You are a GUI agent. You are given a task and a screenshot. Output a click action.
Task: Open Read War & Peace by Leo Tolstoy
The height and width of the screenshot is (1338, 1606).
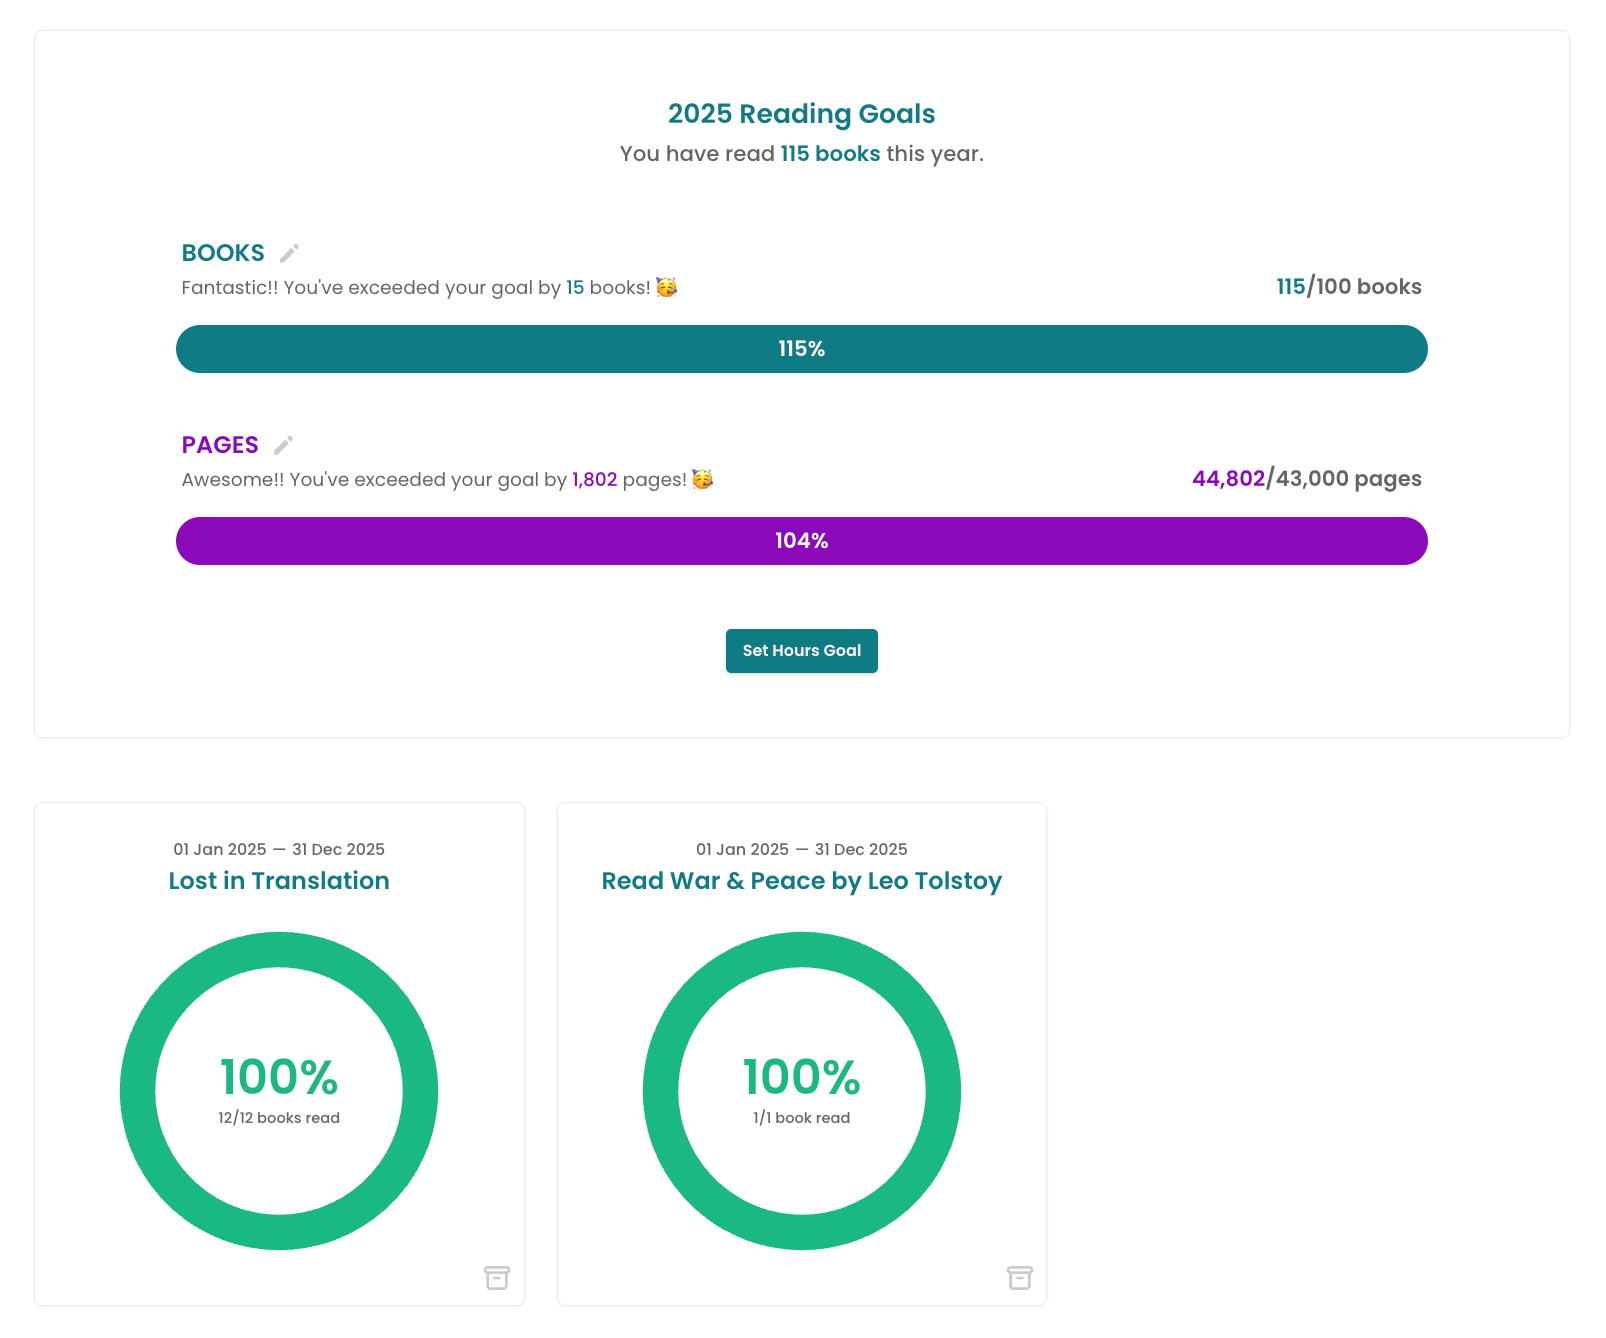point(802,881)
